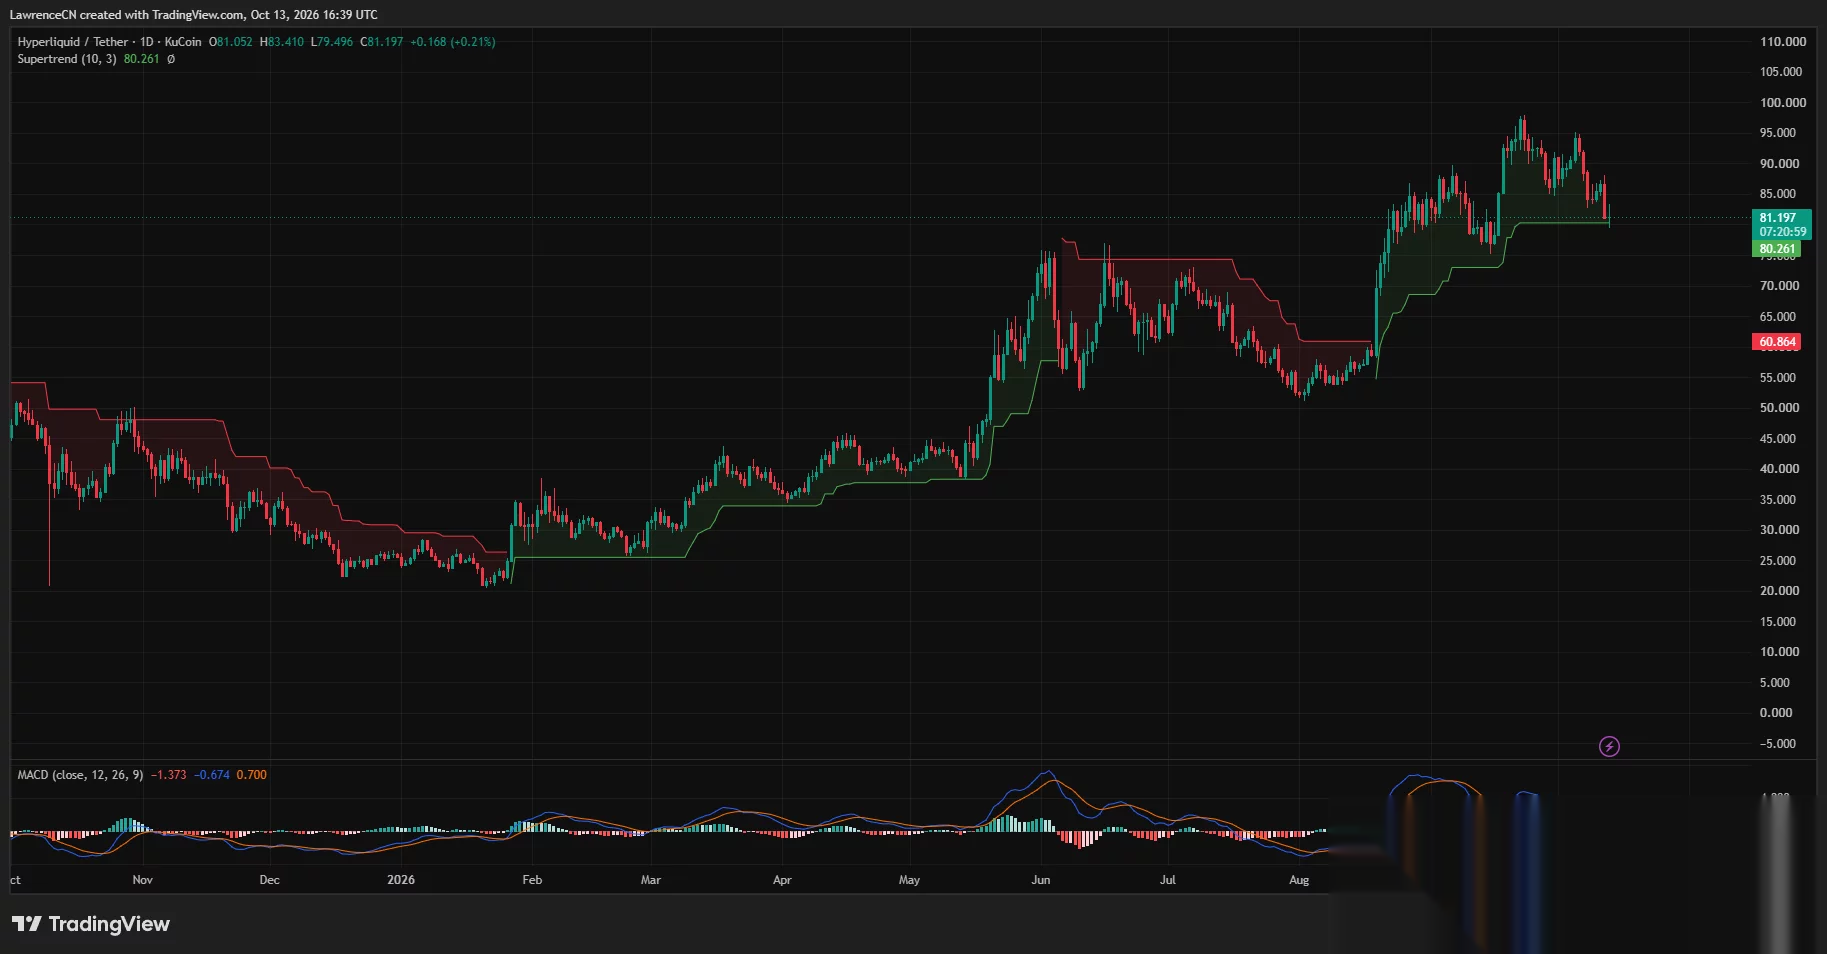Click the 85.000 price axis label

pos(1778,194)
